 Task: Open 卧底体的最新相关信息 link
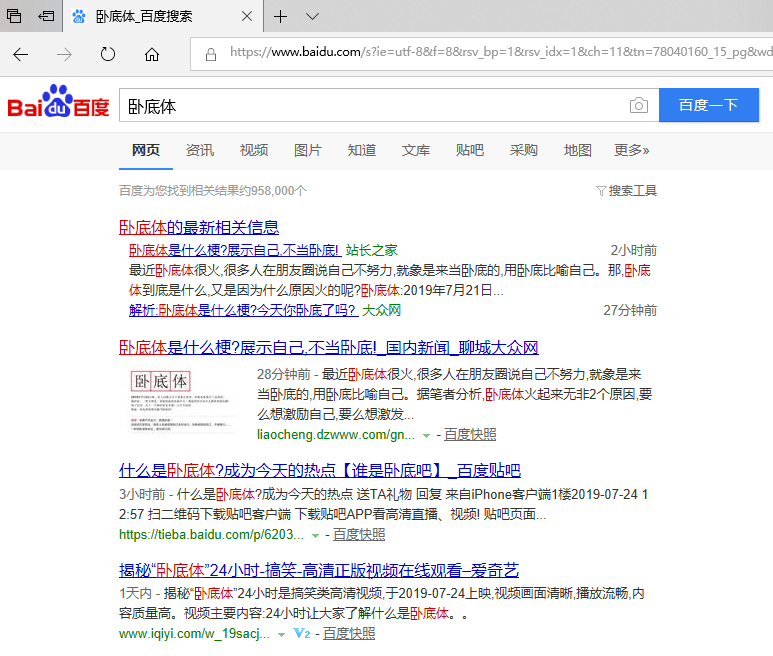(199, 228)
